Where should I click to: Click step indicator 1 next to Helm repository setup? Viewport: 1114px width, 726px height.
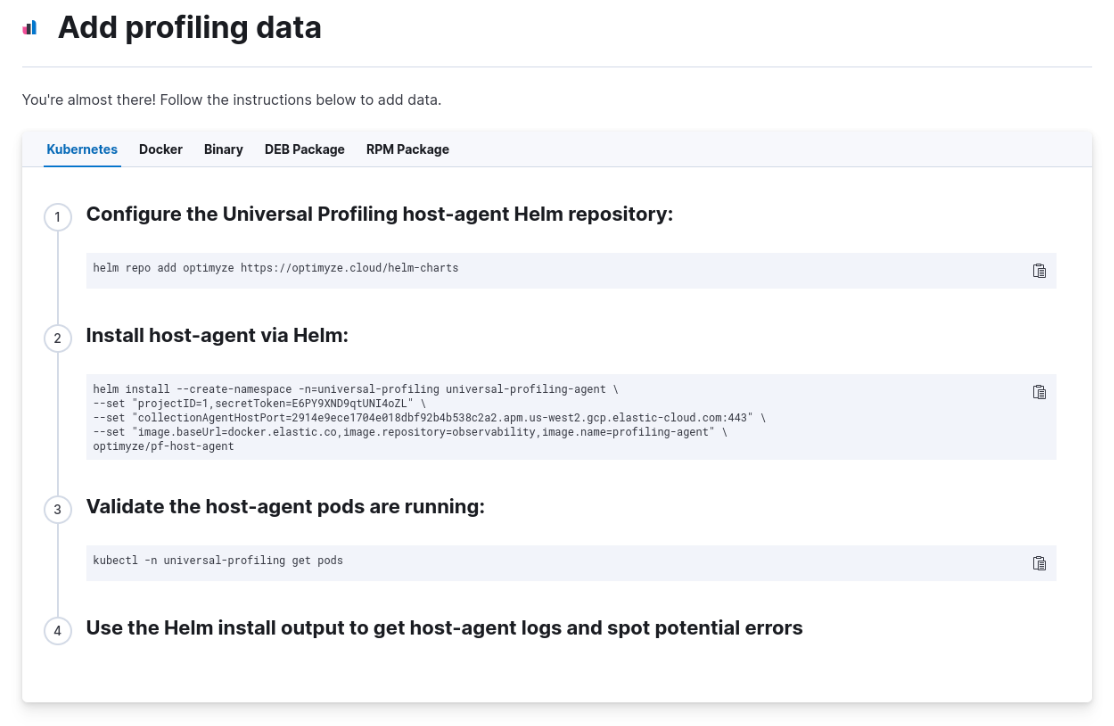coord(57,217)
